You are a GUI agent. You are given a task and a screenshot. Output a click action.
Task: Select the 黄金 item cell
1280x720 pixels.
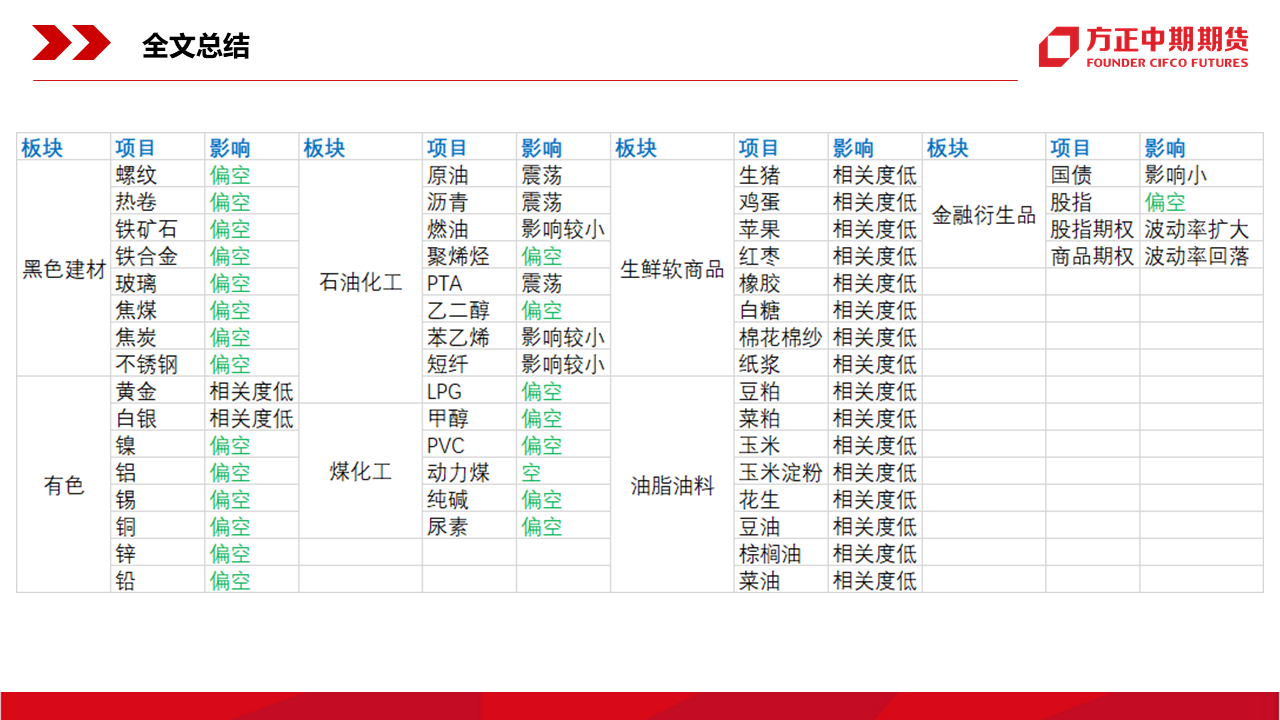click(158, 391)
